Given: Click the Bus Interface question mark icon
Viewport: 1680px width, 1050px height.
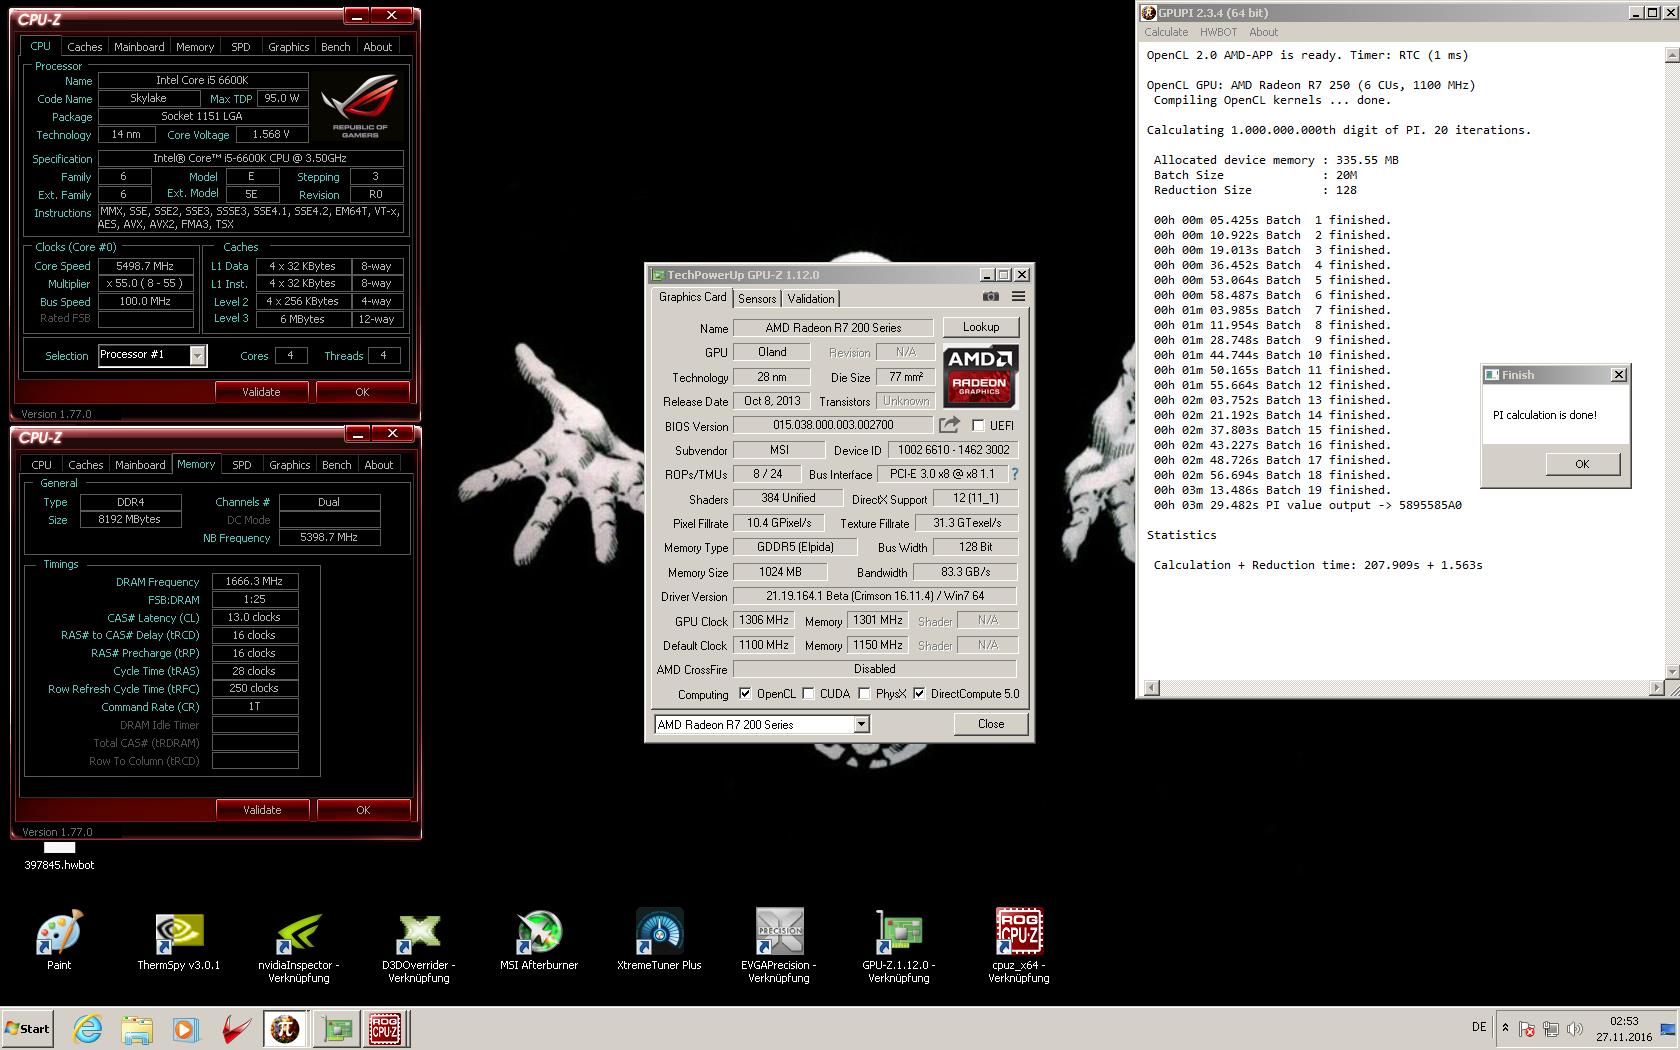Looking at the screenshot, I should 1015,474.
